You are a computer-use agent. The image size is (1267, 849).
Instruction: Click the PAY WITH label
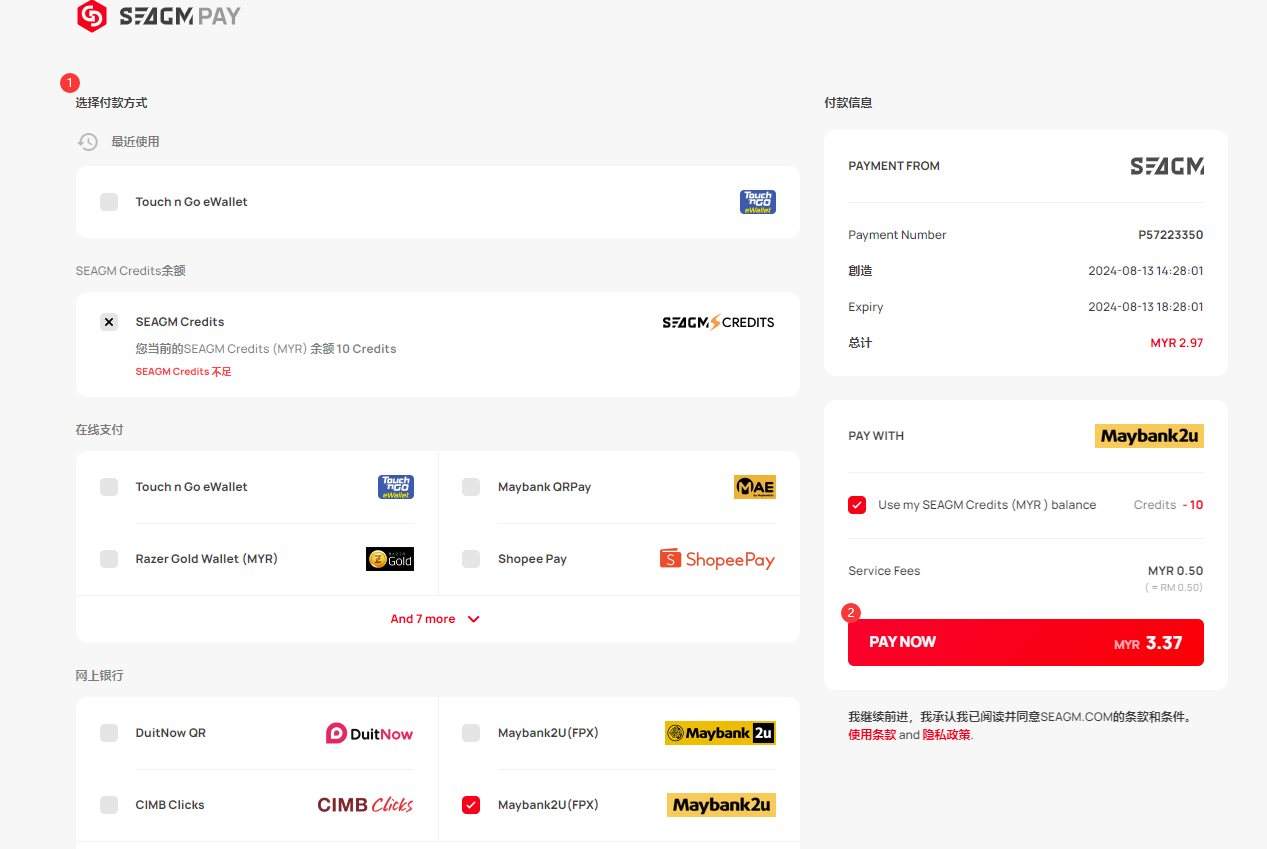pos(876,436)
